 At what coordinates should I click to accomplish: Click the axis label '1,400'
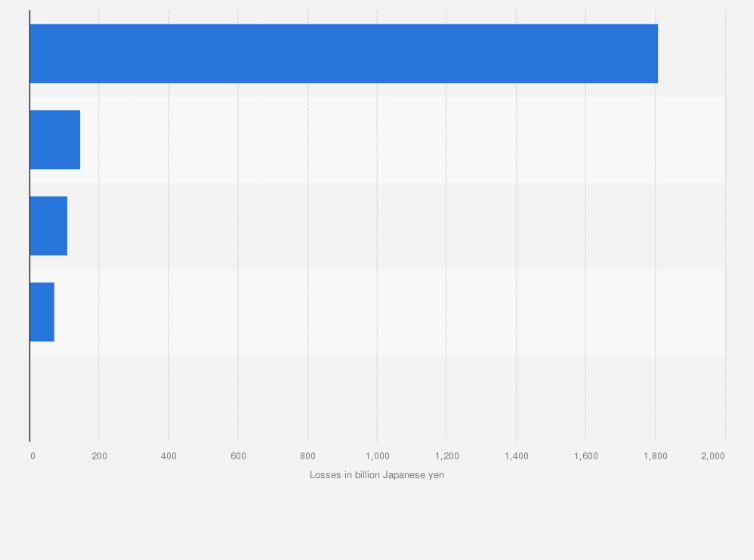(516, 456)
